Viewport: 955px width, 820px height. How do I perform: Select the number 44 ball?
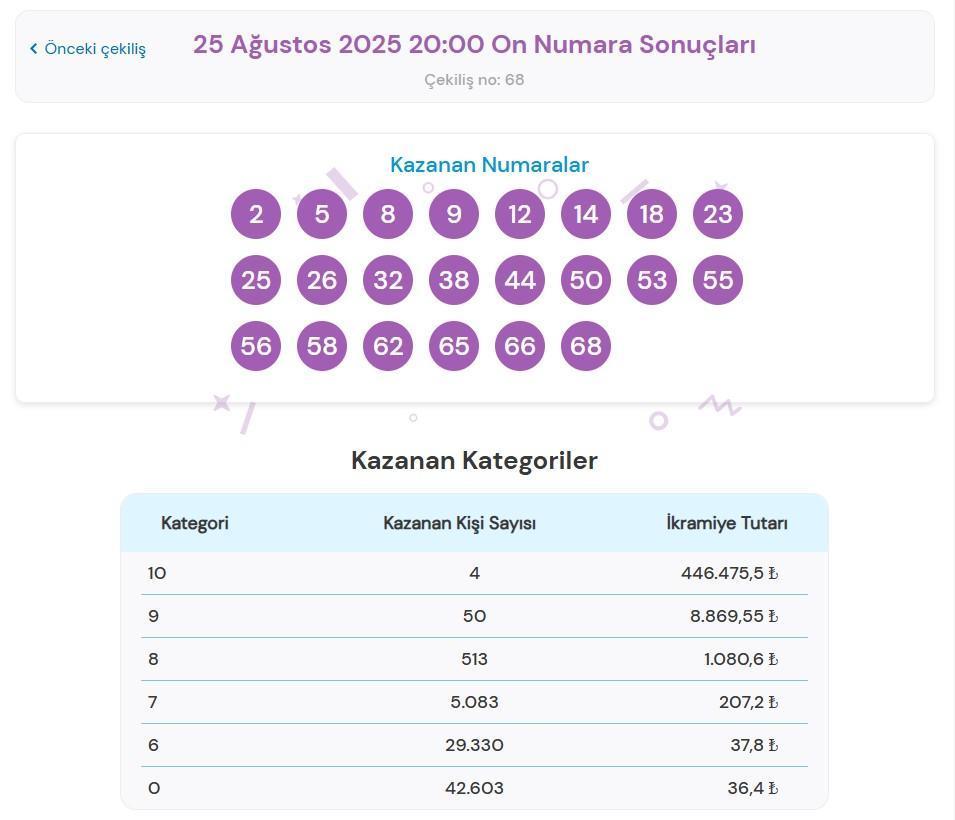click(x=520, y=280)
